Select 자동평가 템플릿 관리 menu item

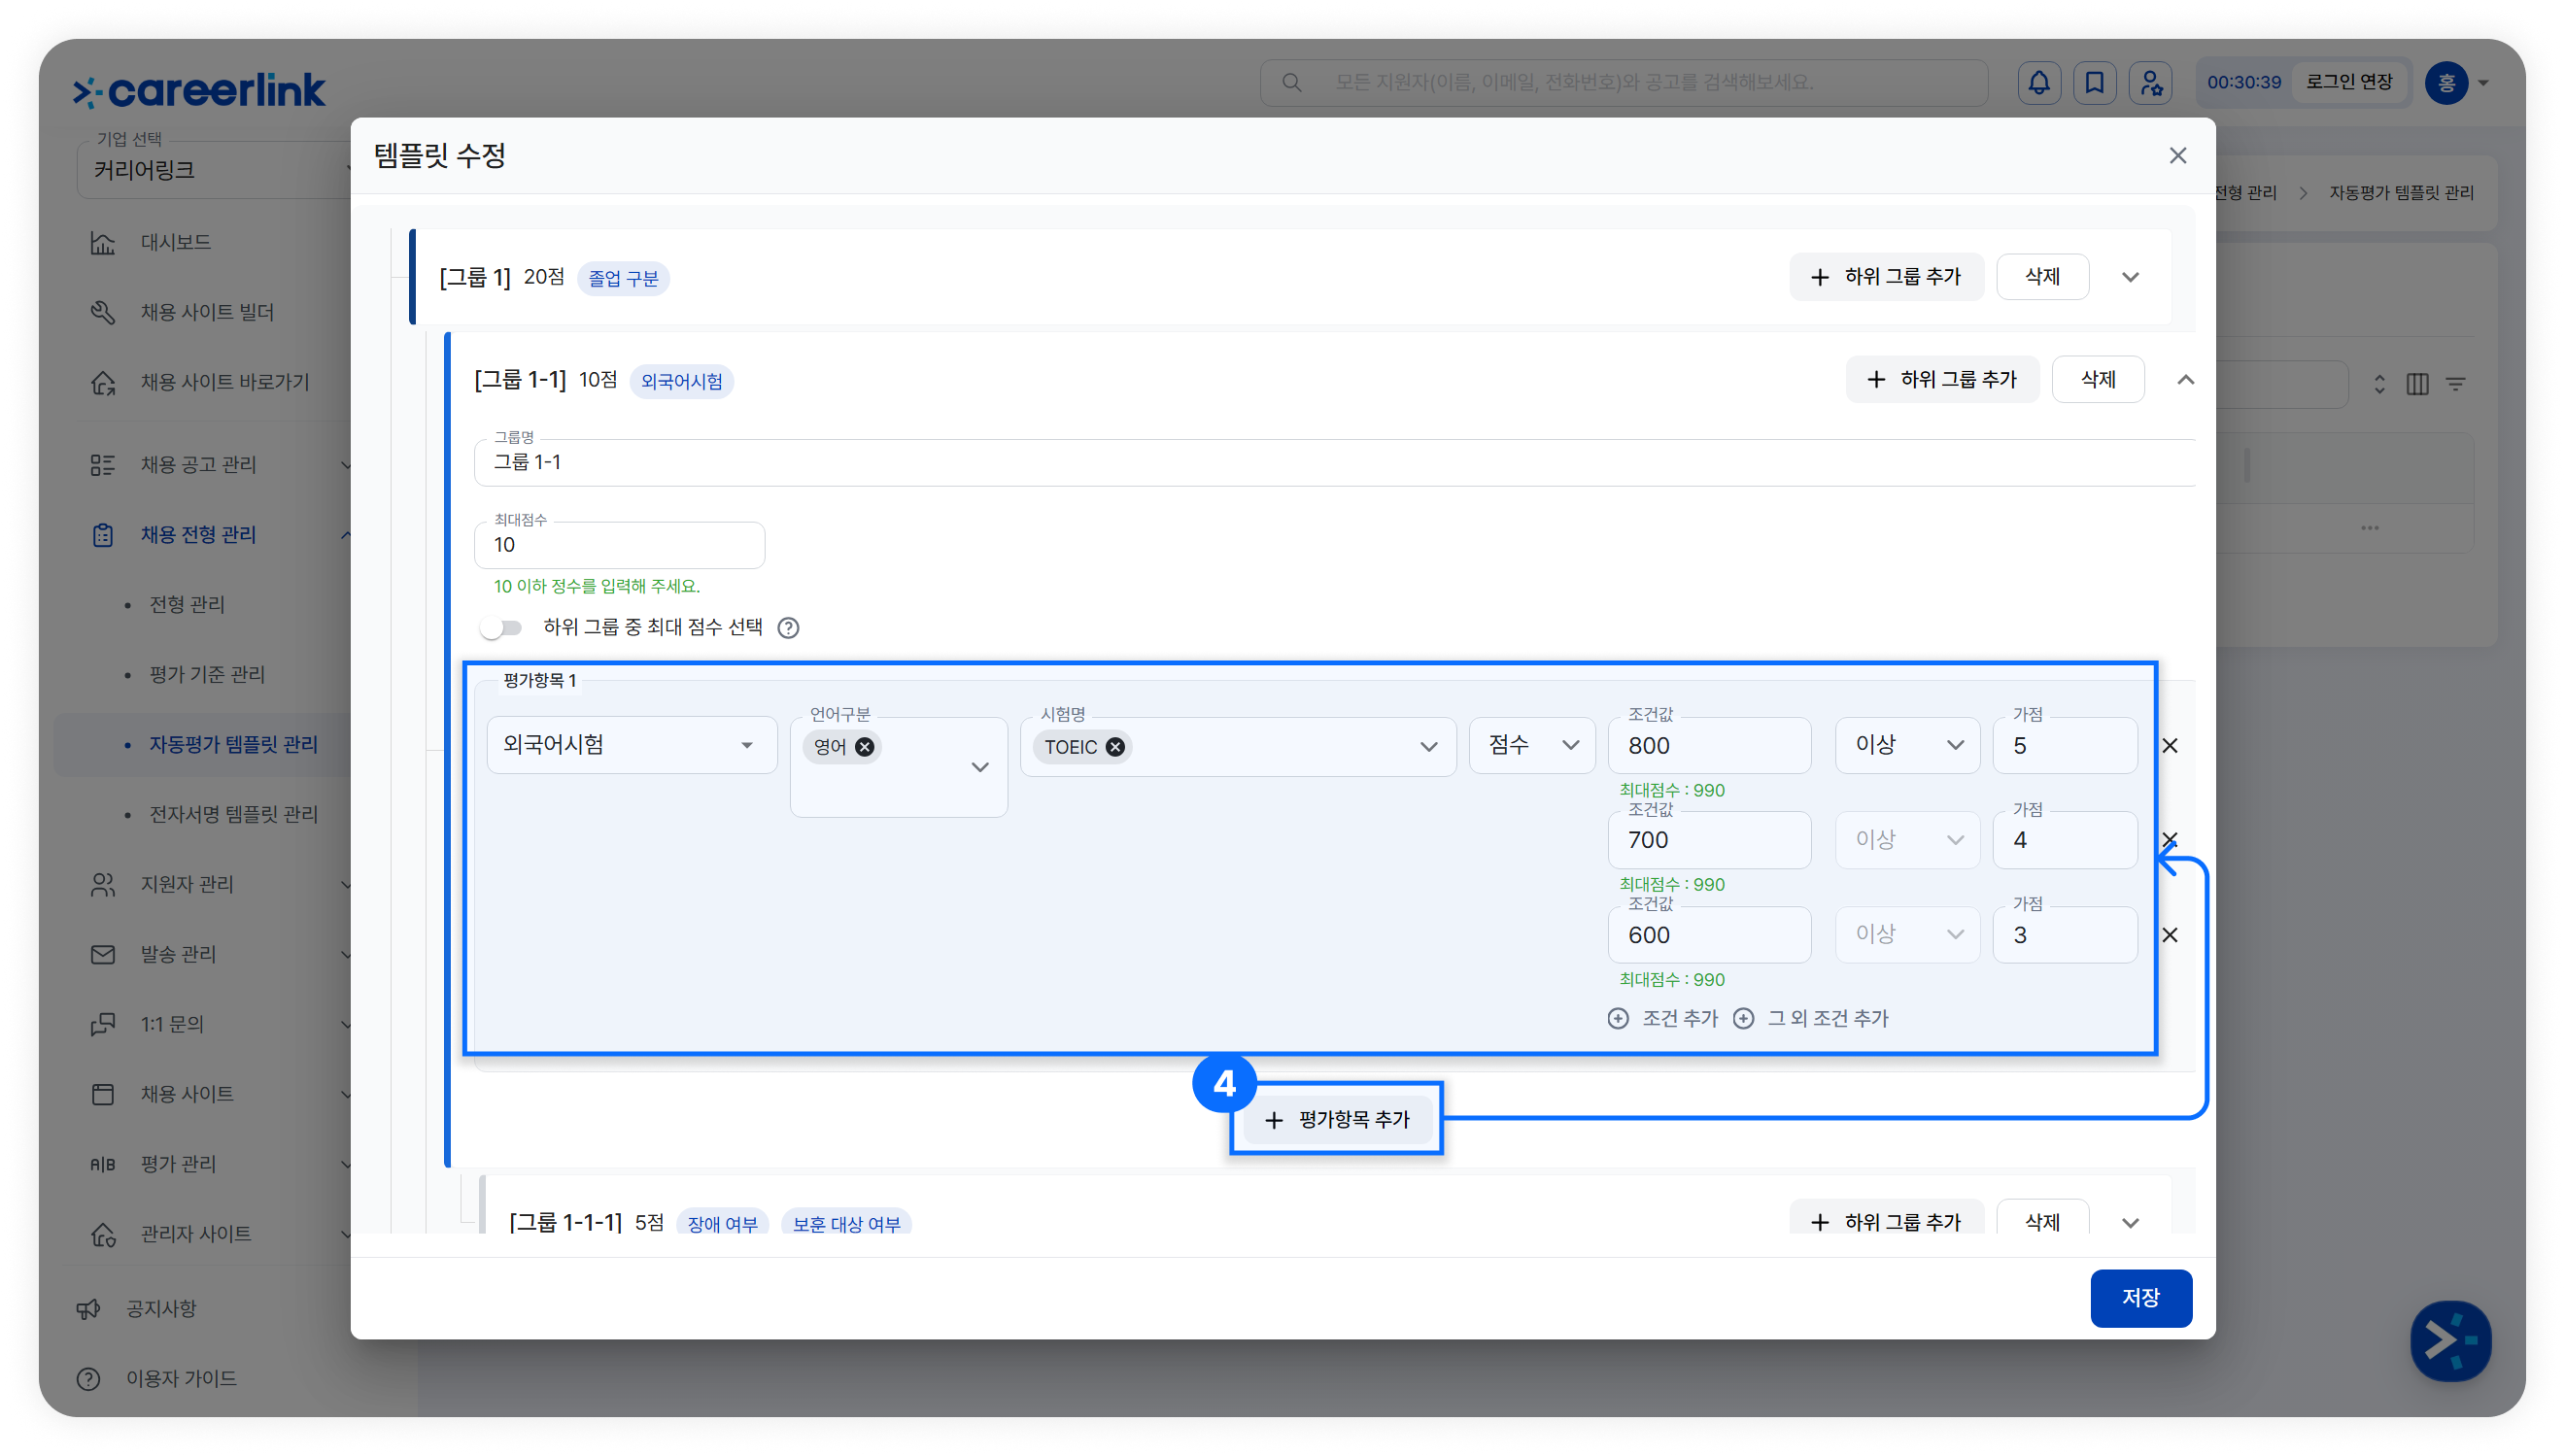pos(233,745)
